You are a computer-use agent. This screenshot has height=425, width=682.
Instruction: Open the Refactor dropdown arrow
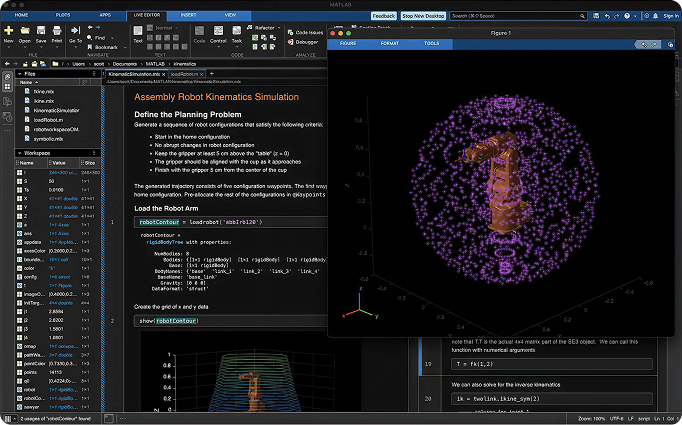pos(279,28)
